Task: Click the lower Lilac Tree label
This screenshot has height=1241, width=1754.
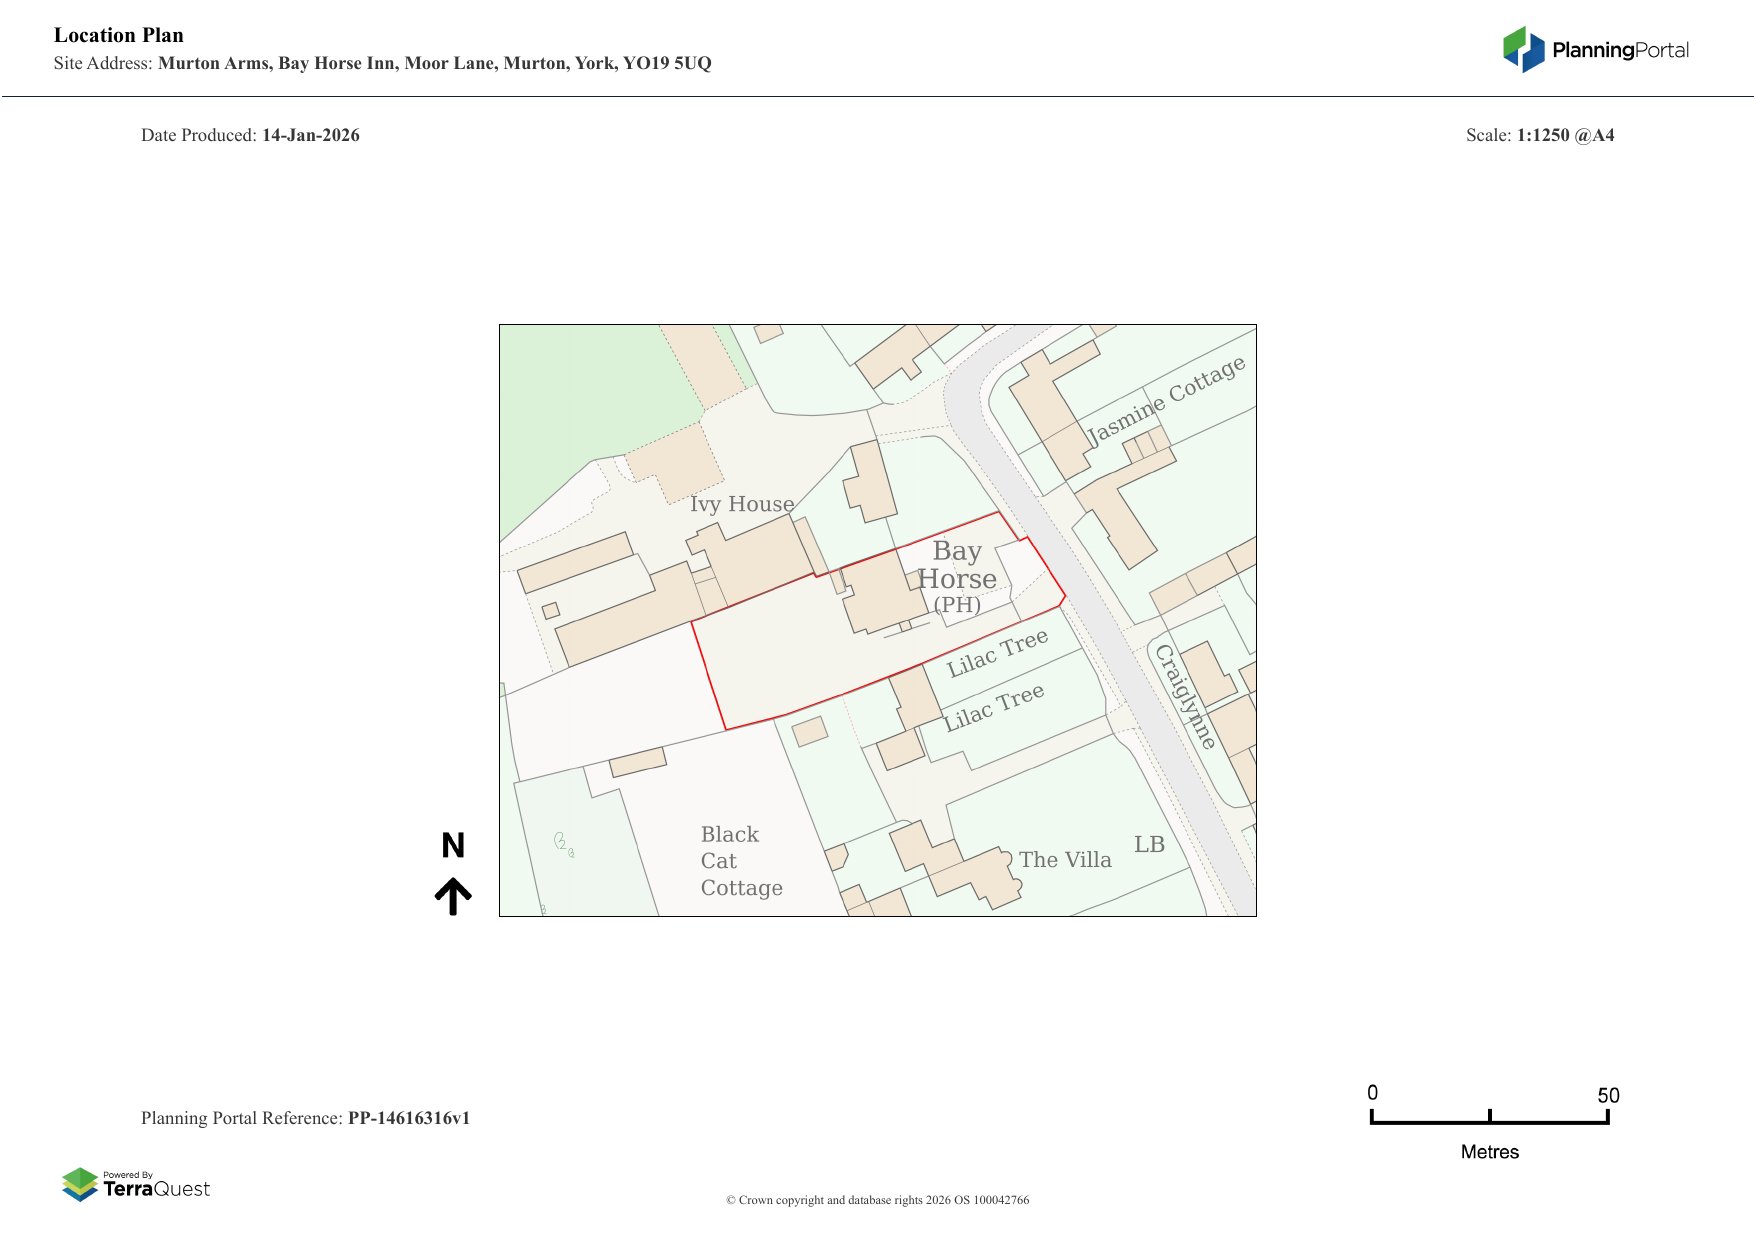Action: point(994,707)
